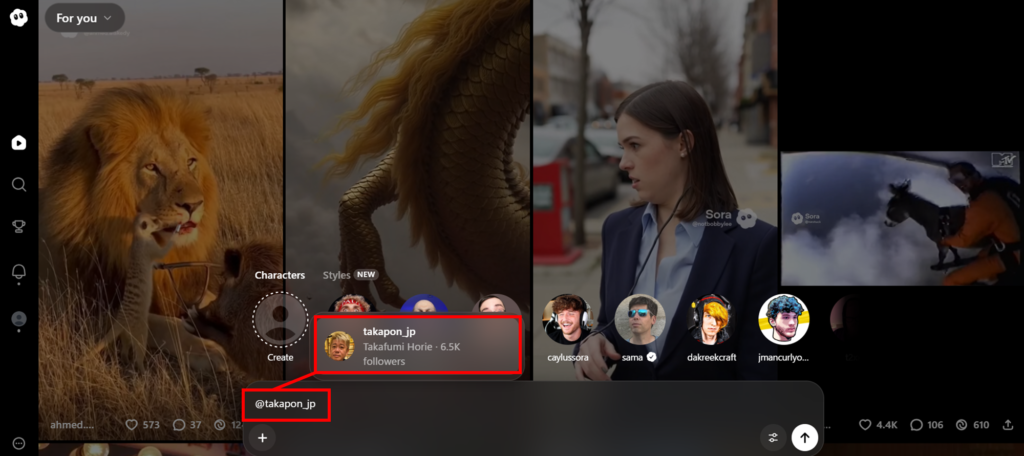
Task: Open Search from the left sidebar
Action: click(x=18, y=185)
